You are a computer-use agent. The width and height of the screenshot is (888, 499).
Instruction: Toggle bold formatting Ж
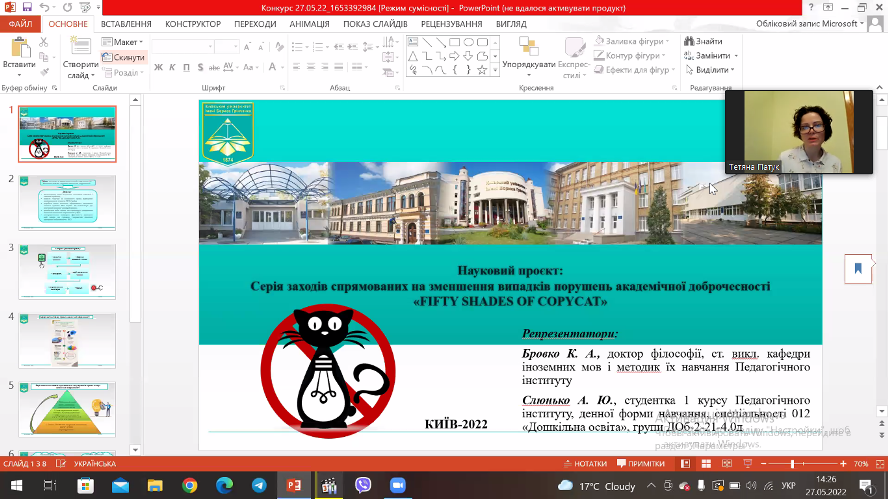[x=159, y=67]
